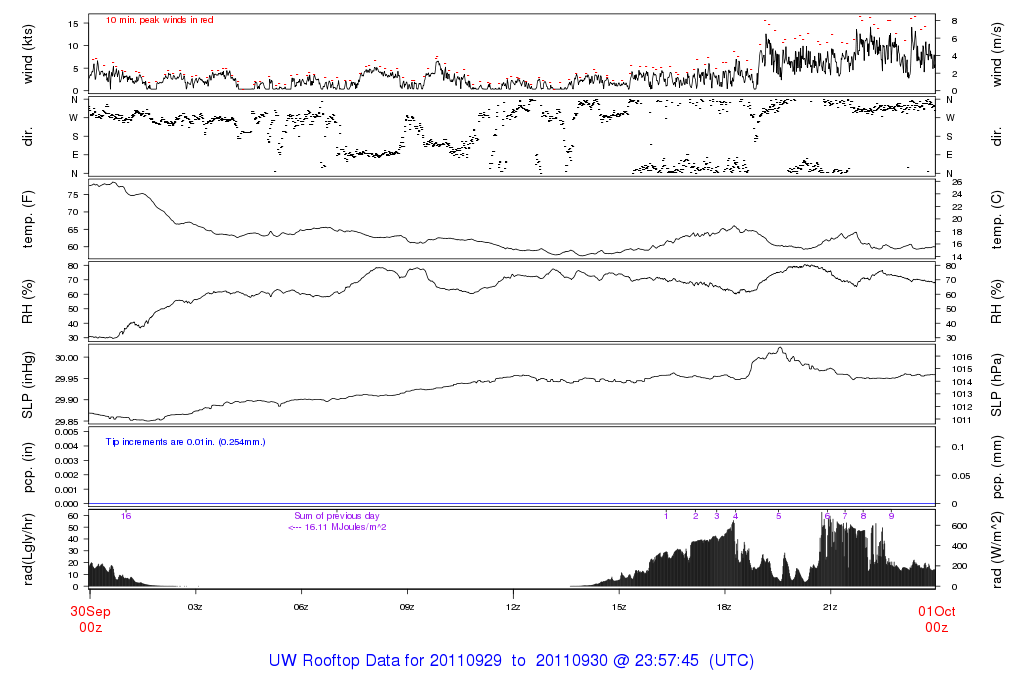Click the blue "UW Rooftop Data" chart title
The height and width of the screenshot is (700, 1024).
511,661
